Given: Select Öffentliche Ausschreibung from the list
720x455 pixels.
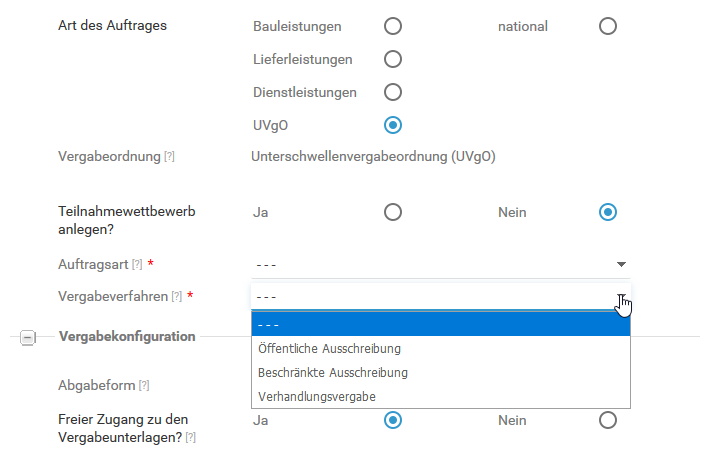Looking at the screenshot, I should (x=329, y=349).
